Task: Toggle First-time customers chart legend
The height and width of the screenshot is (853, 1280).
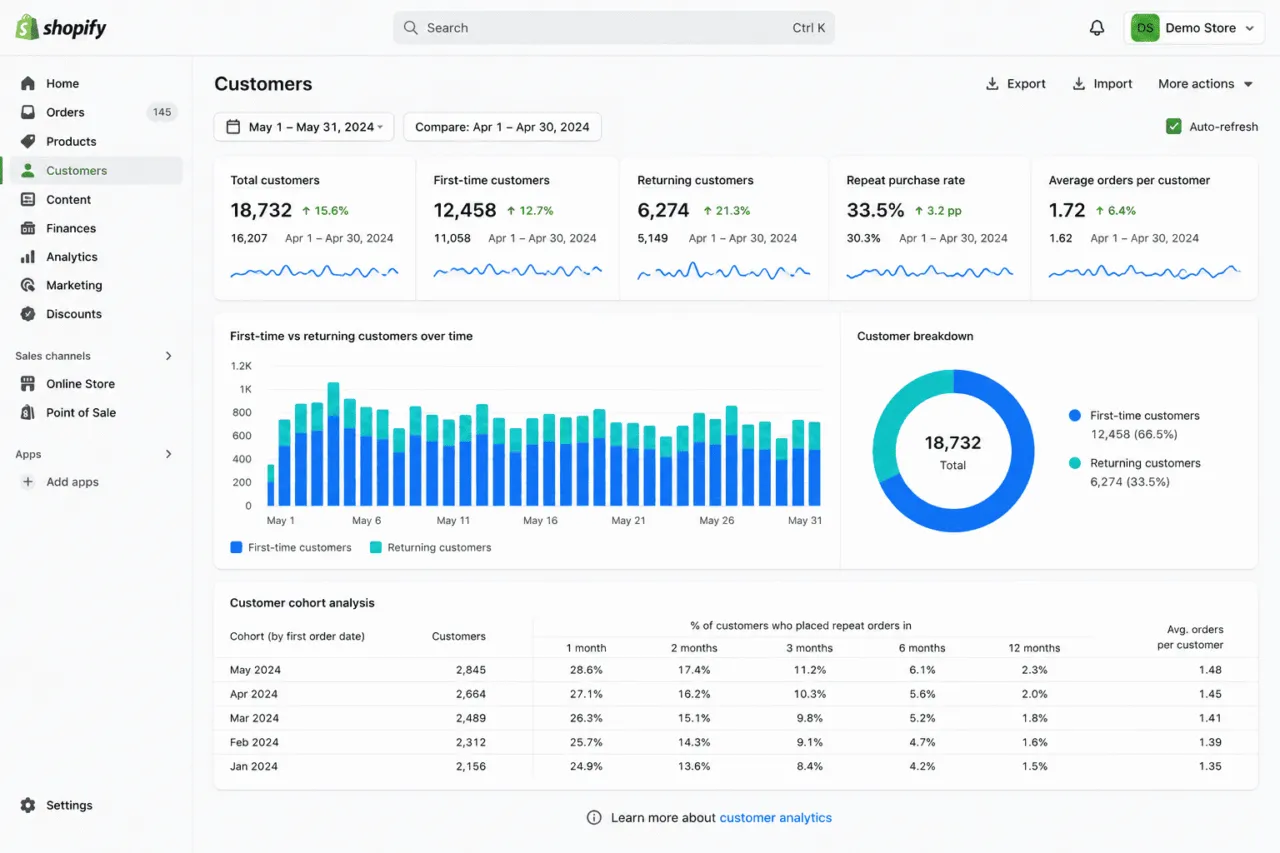Action: (x=291, y=548)
